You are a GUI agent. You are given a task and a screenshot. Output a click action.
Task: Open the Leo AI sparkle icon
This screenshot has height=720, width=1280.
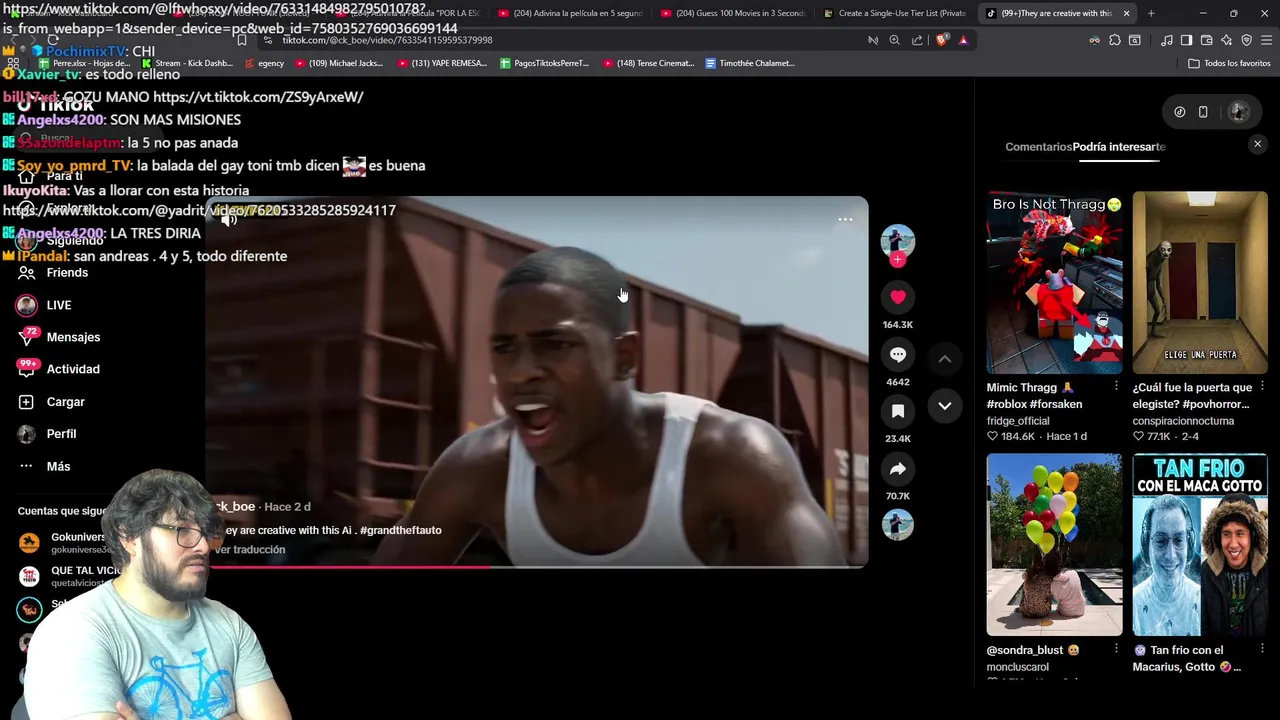tap(1226, 40)
